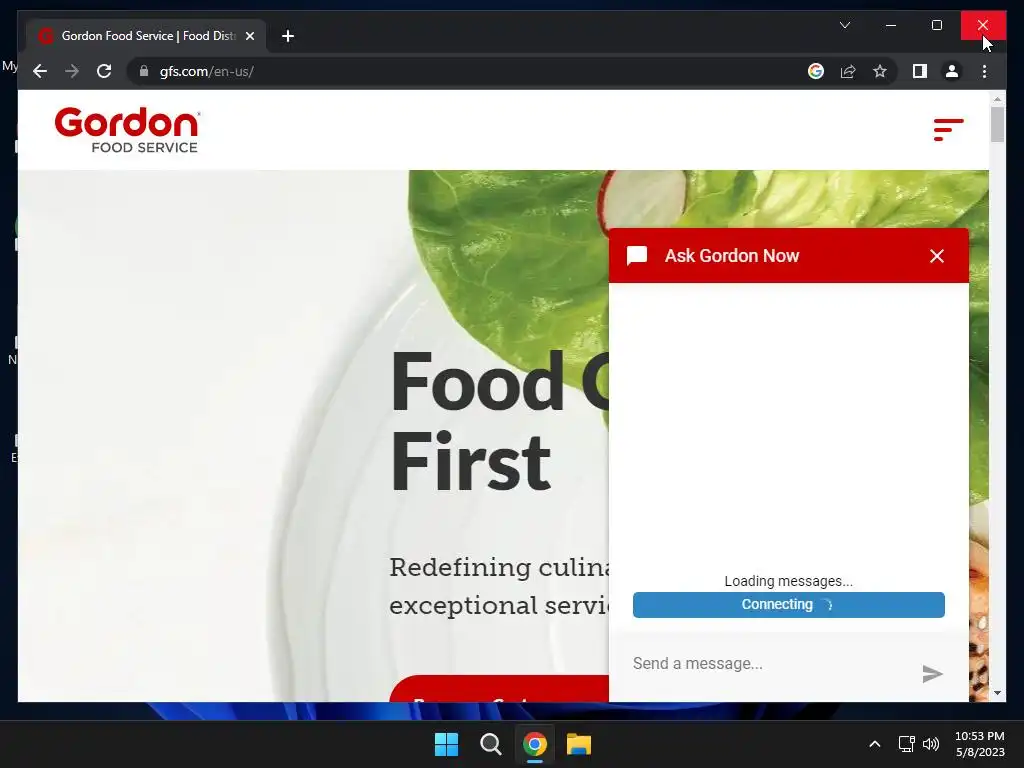Open the Google icon in the address bar
The height and width of the screenshot is (768, 1024).
pyautogui.click(x=816, y=71)
